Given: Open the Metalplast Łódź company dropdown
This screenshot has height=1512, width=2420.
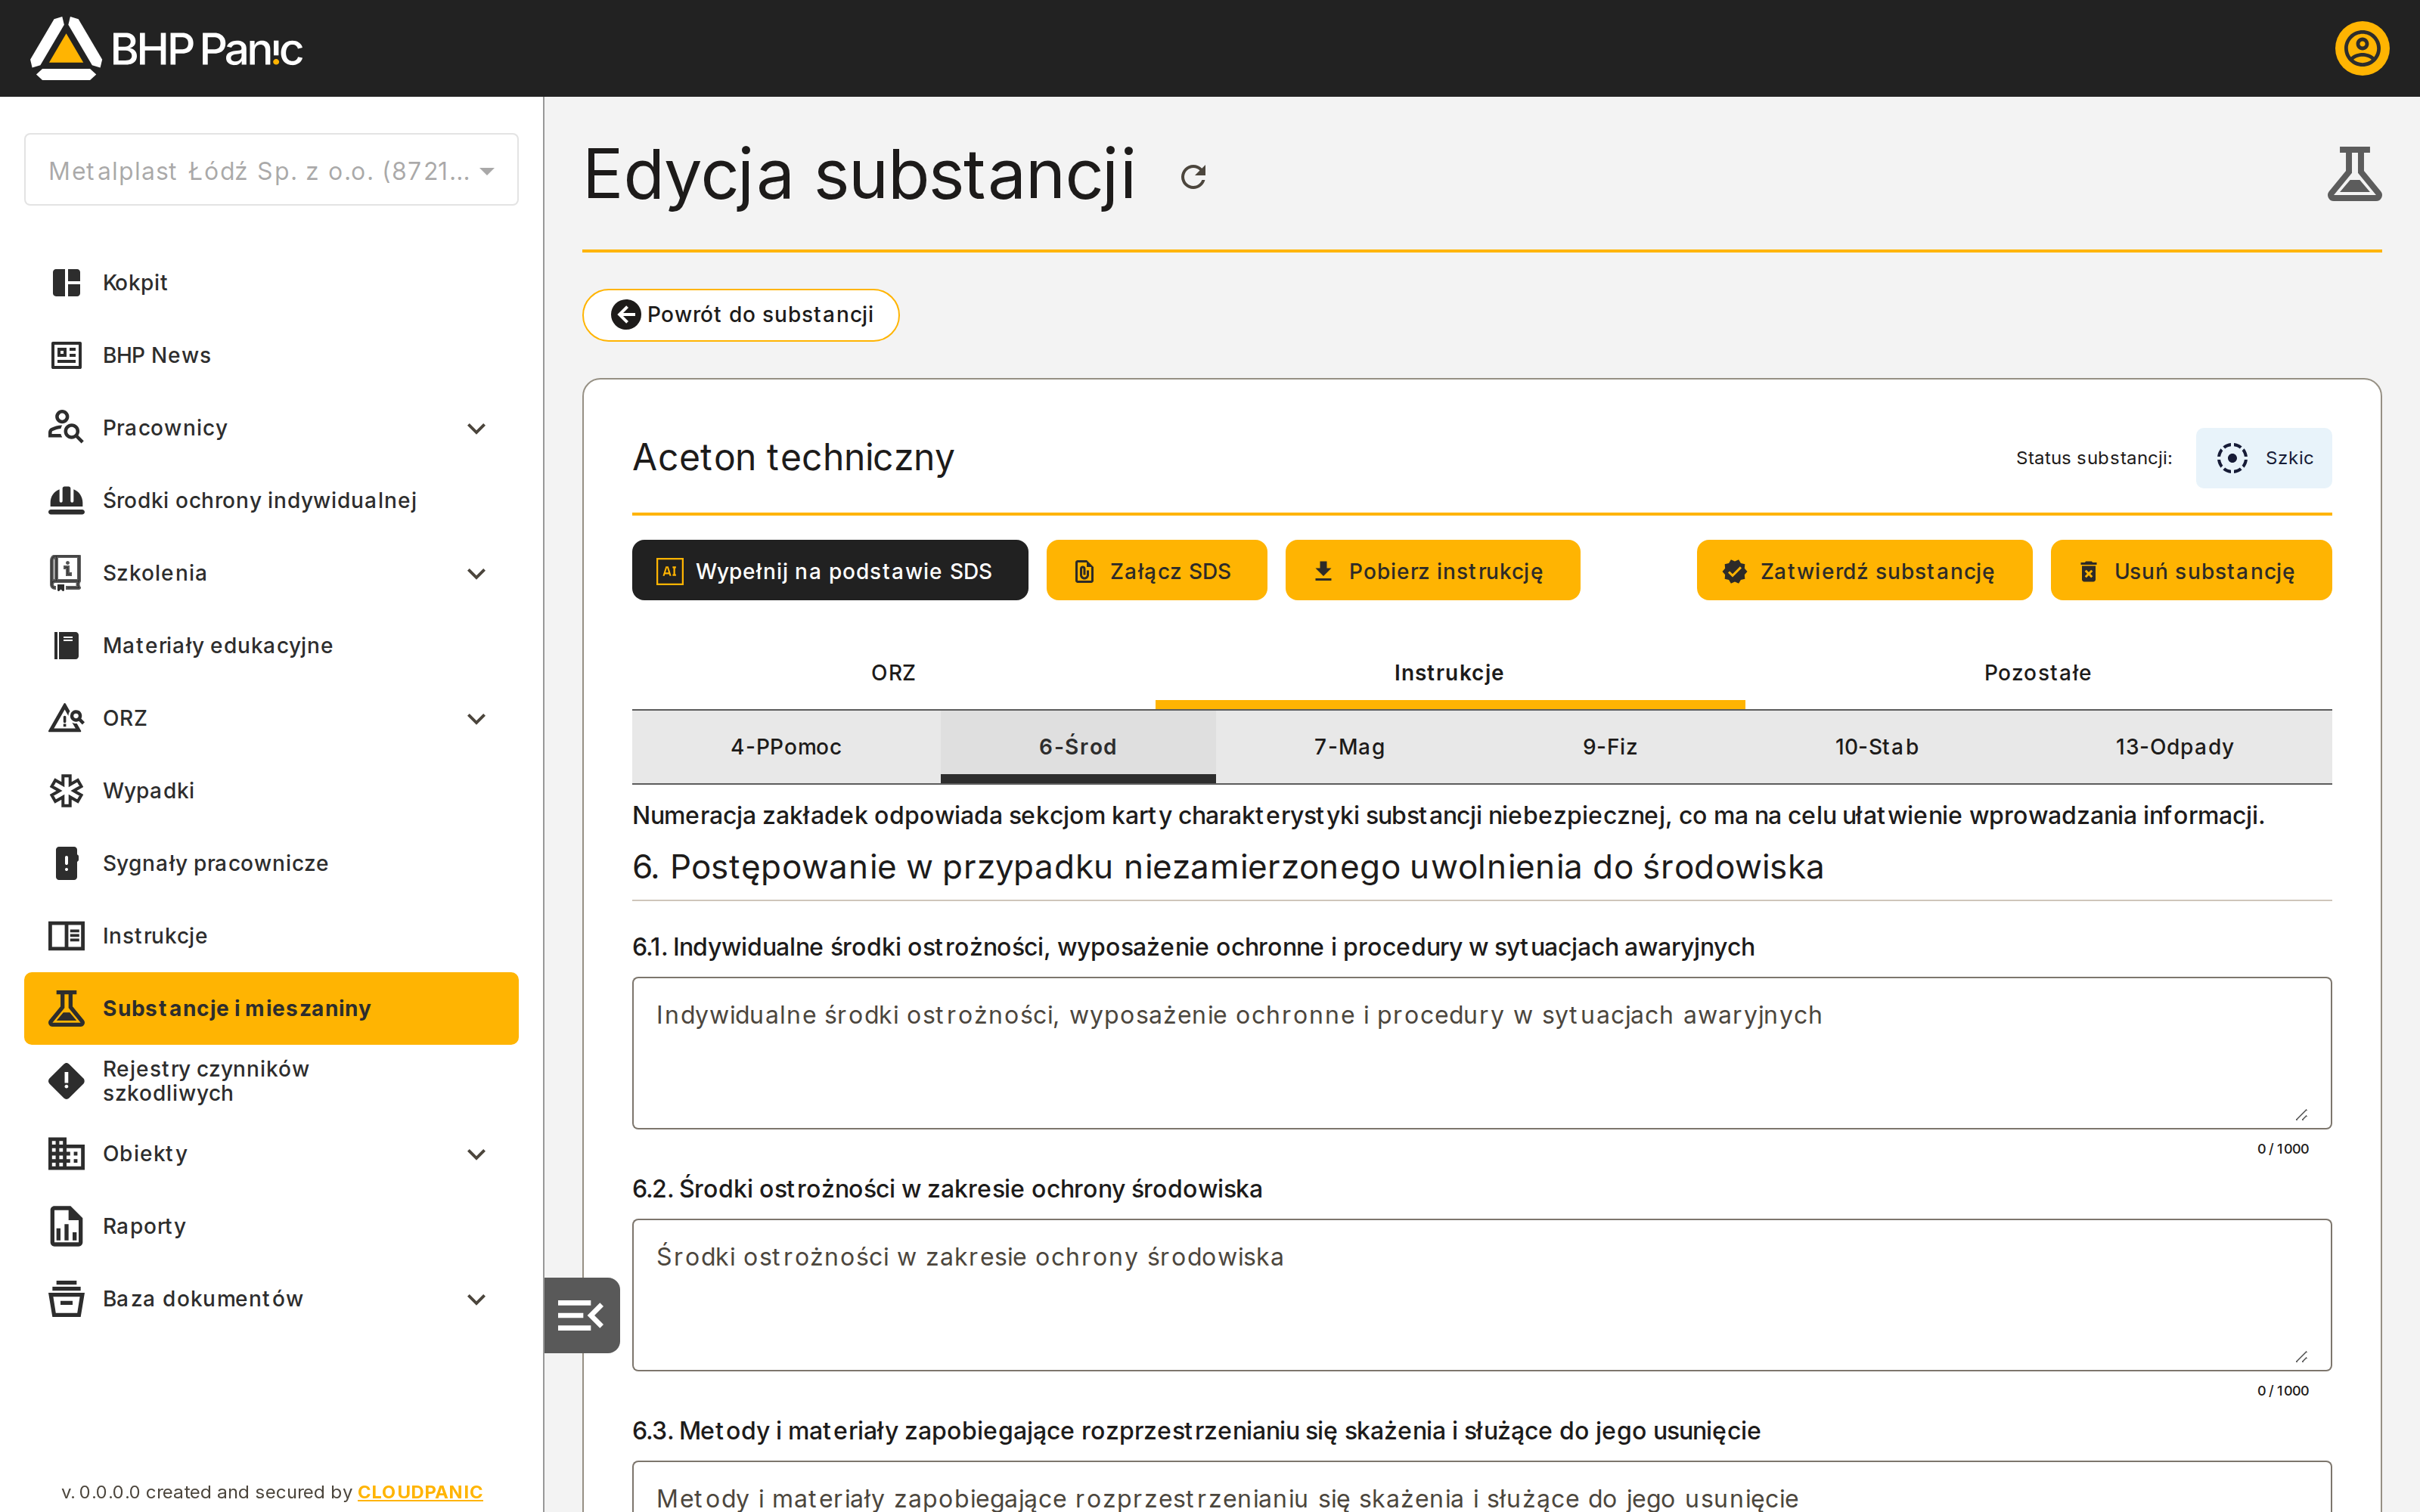Looking at the screenshot, I should pos(271,170).
